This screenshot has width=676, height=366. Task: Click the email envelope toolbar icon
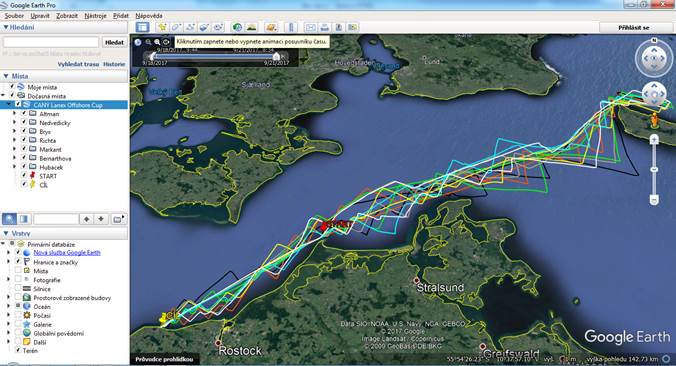310,27
